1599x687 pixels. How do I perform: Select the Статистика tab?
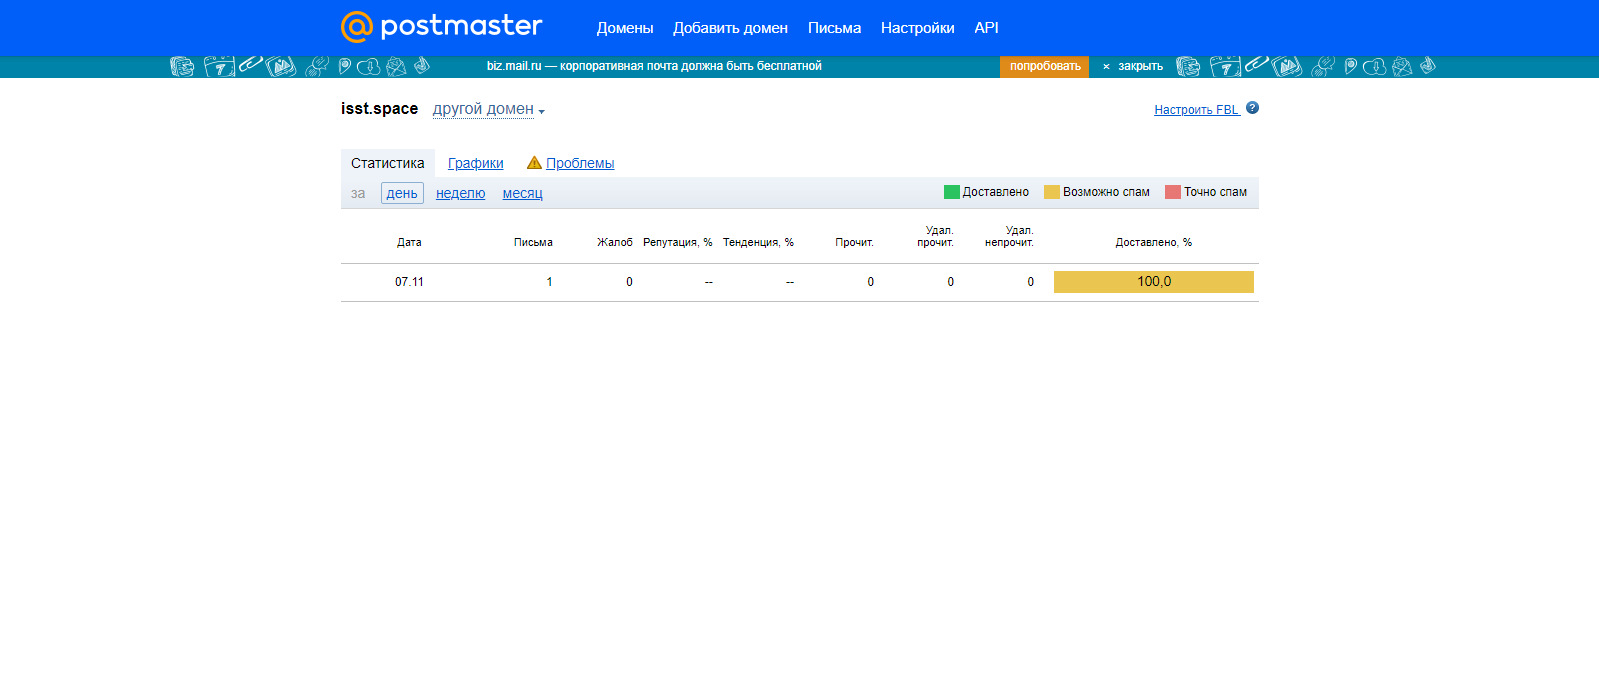pos(387,163)
